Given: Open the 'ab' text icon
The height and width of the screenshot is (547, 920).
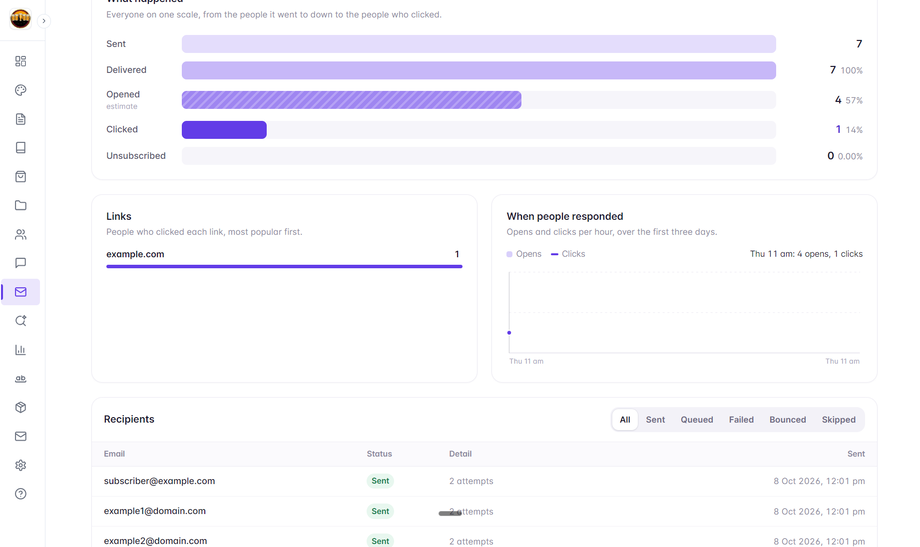Looking at the screenshot, I should pos(21,379).
